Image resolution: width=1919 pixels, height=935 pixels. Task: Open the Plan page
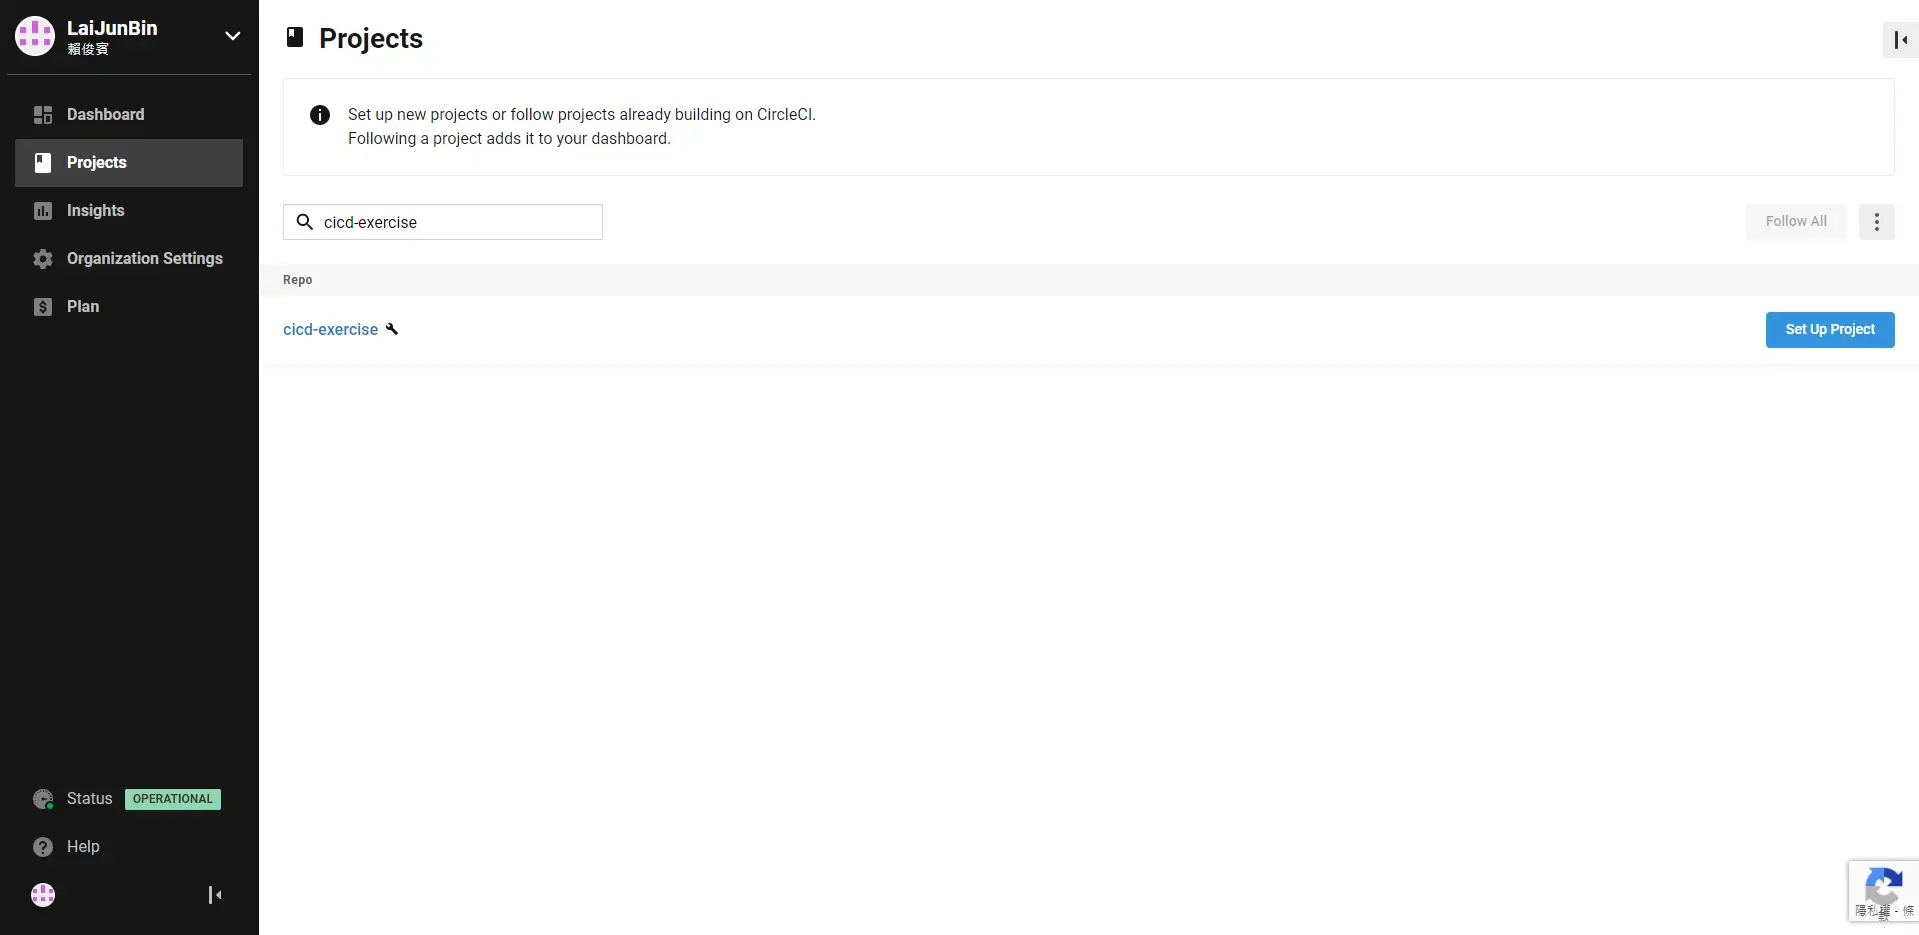129,307
